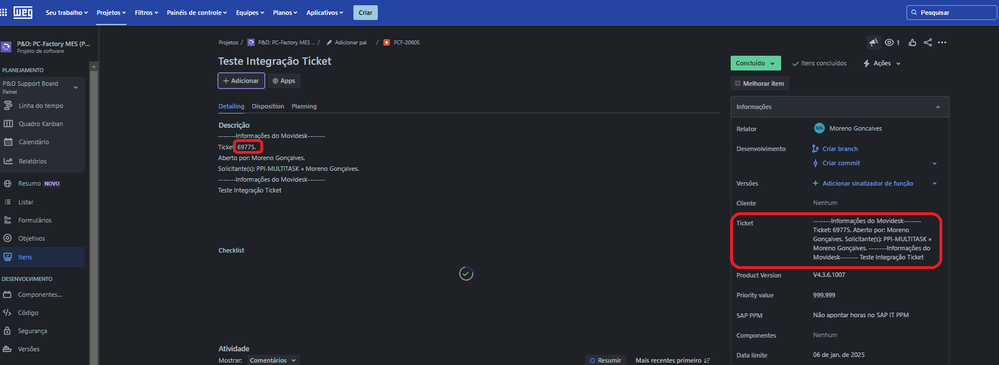Open Painéis de controle menu
999x365 pixels.
click(x=197, y=12)
